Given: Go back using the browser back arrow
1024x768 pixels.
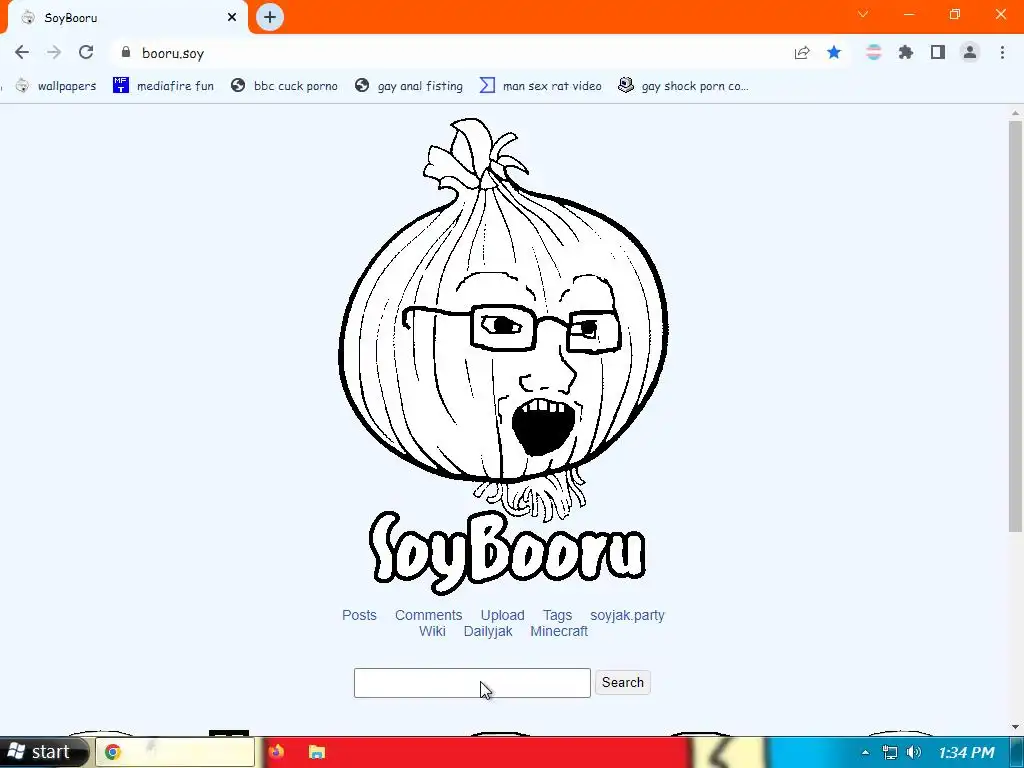Looking at the screenshot, I should coord(22,52).
